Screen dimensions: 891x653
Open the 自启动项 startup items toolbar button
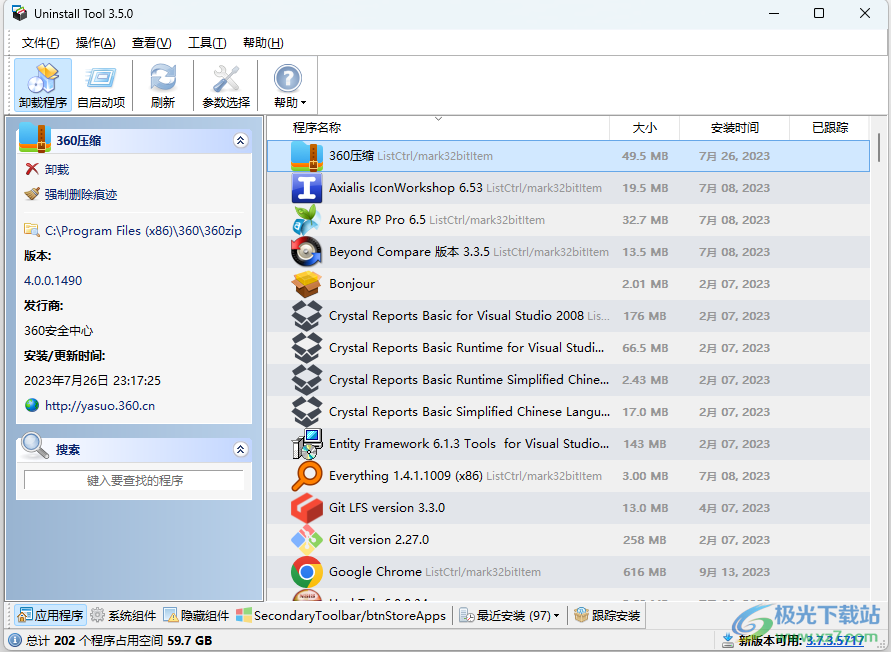click(x=101, y=85)
